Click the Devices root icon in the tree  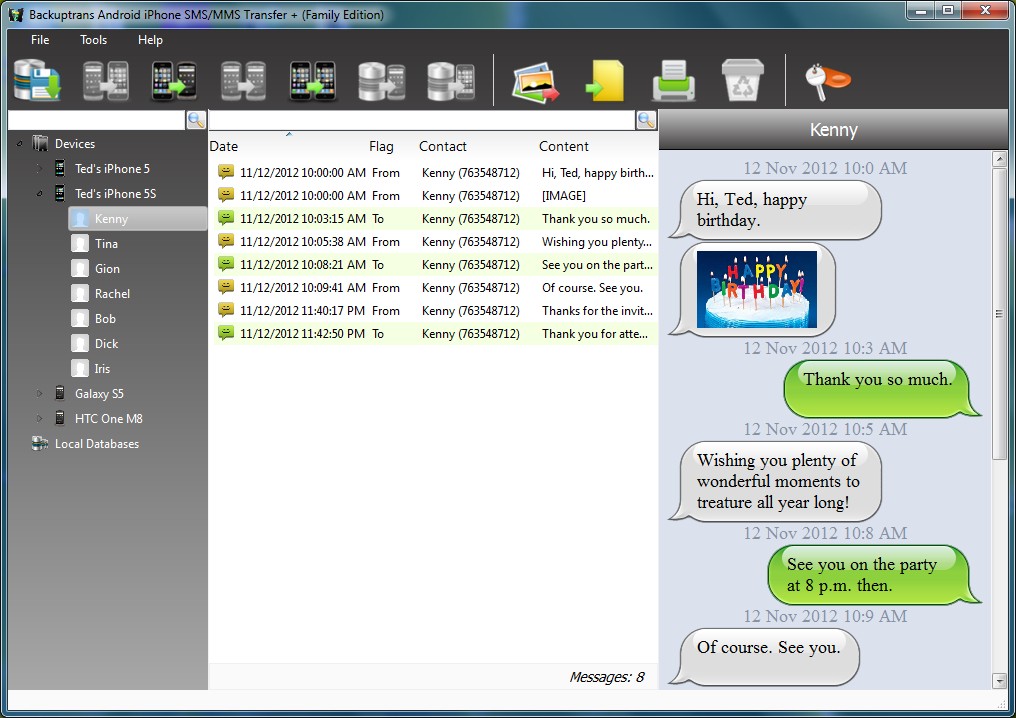tap(41, 143)
